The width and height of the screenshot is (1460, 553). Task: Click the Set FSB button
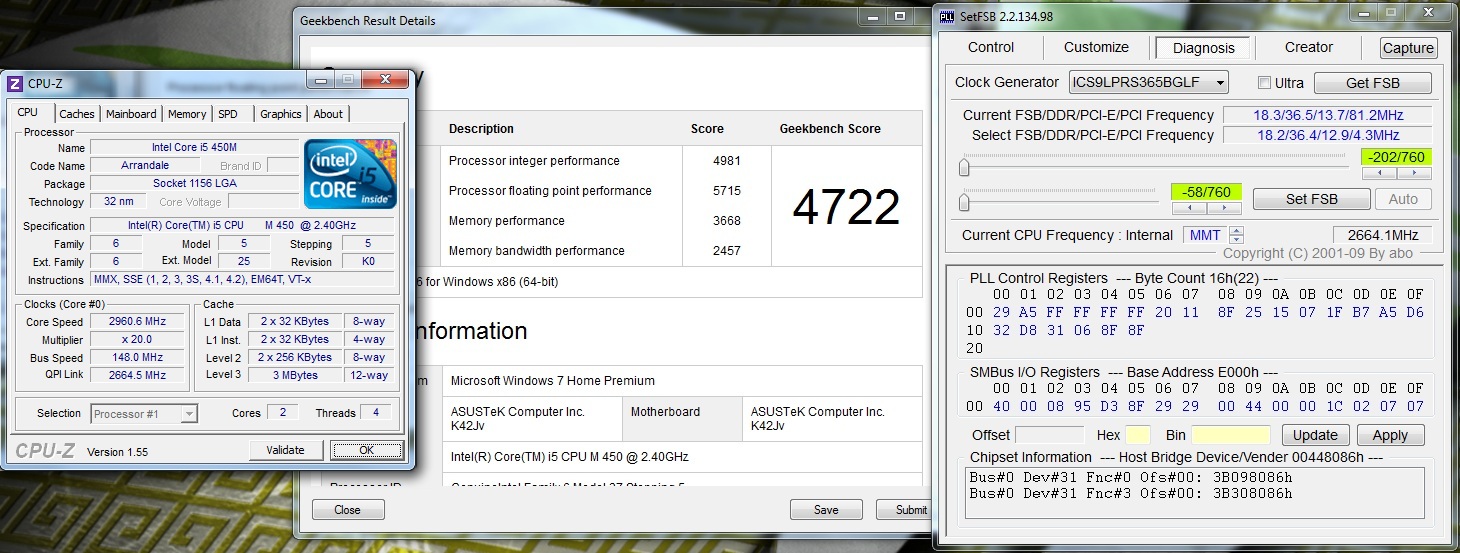(x=1311, y=199)
